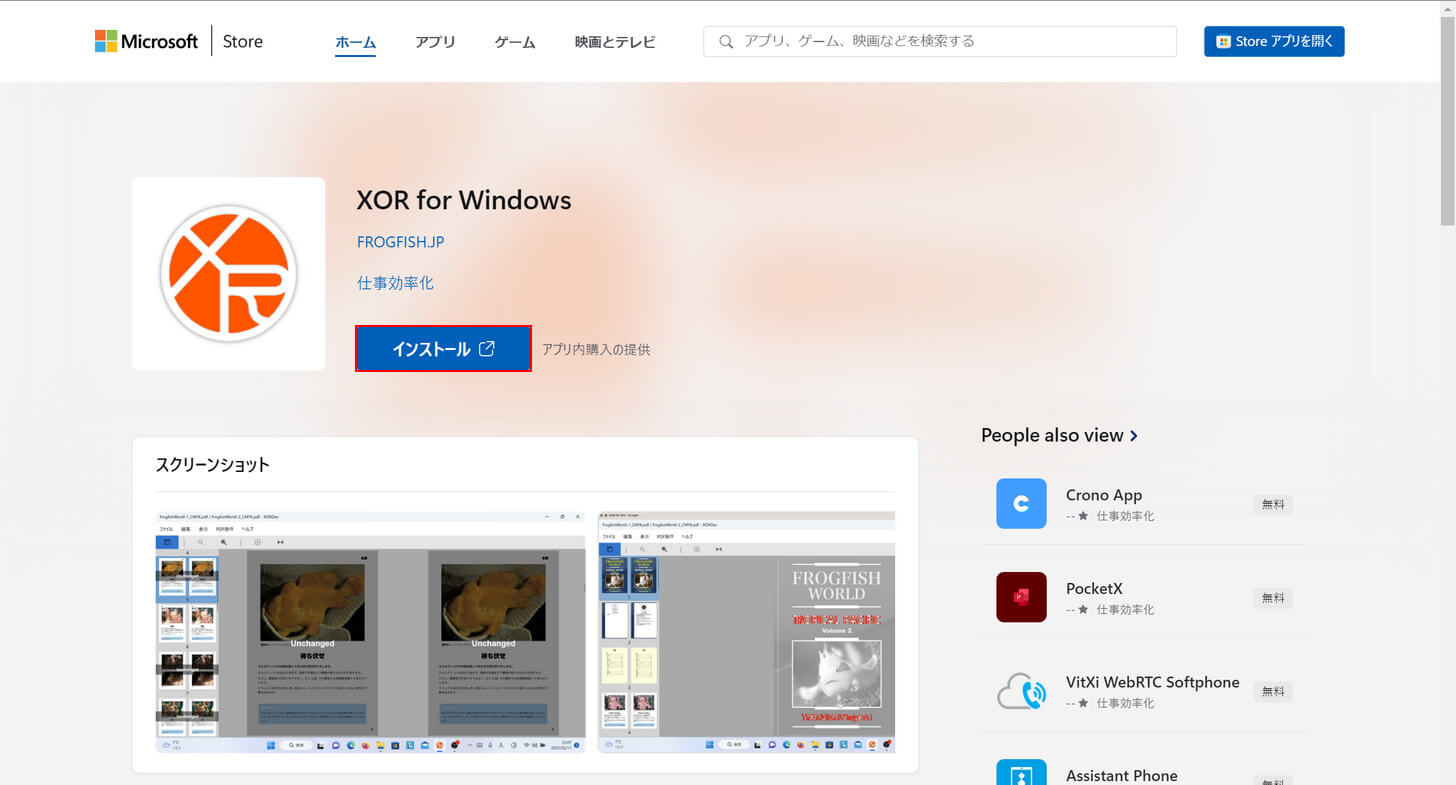Click the Store アプリを開く button

coord(1274,41)
